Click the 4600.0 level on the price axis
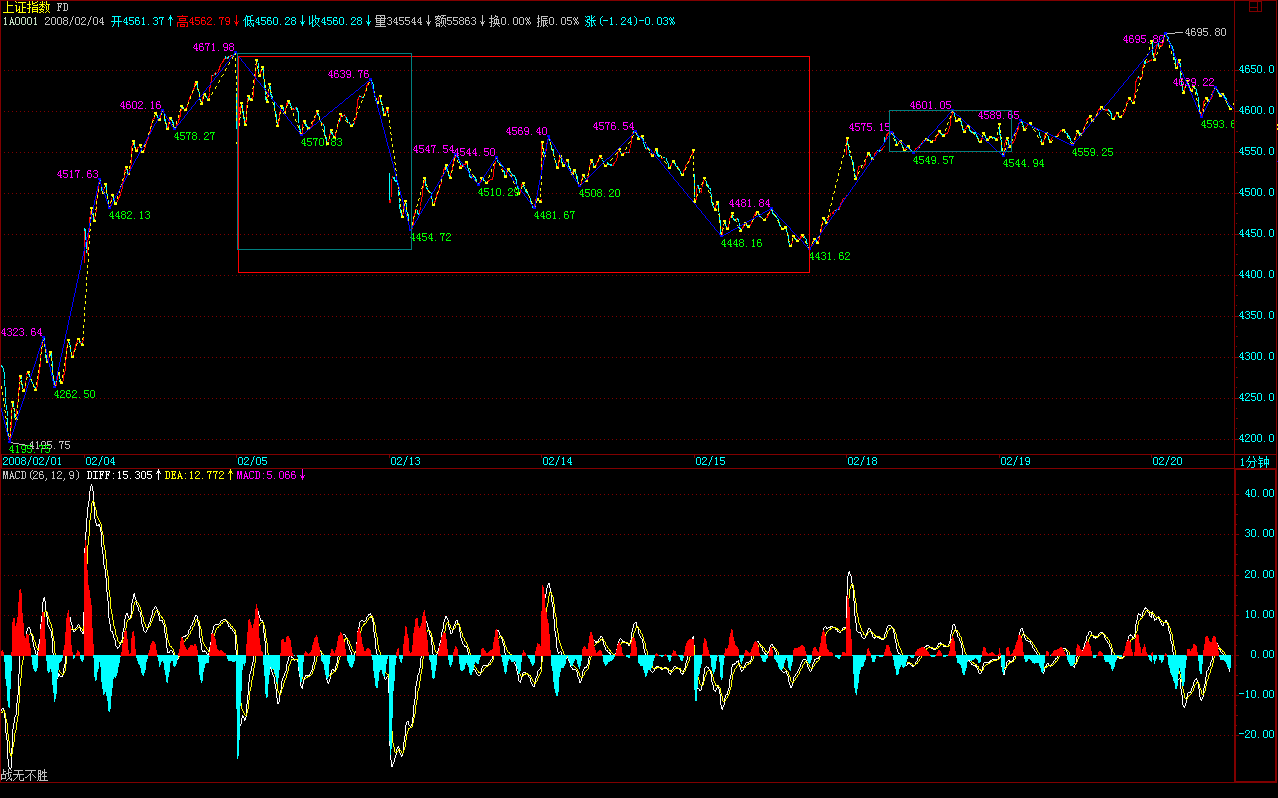This screenshot has height=798, width=1278. [x=1256, y=110]
